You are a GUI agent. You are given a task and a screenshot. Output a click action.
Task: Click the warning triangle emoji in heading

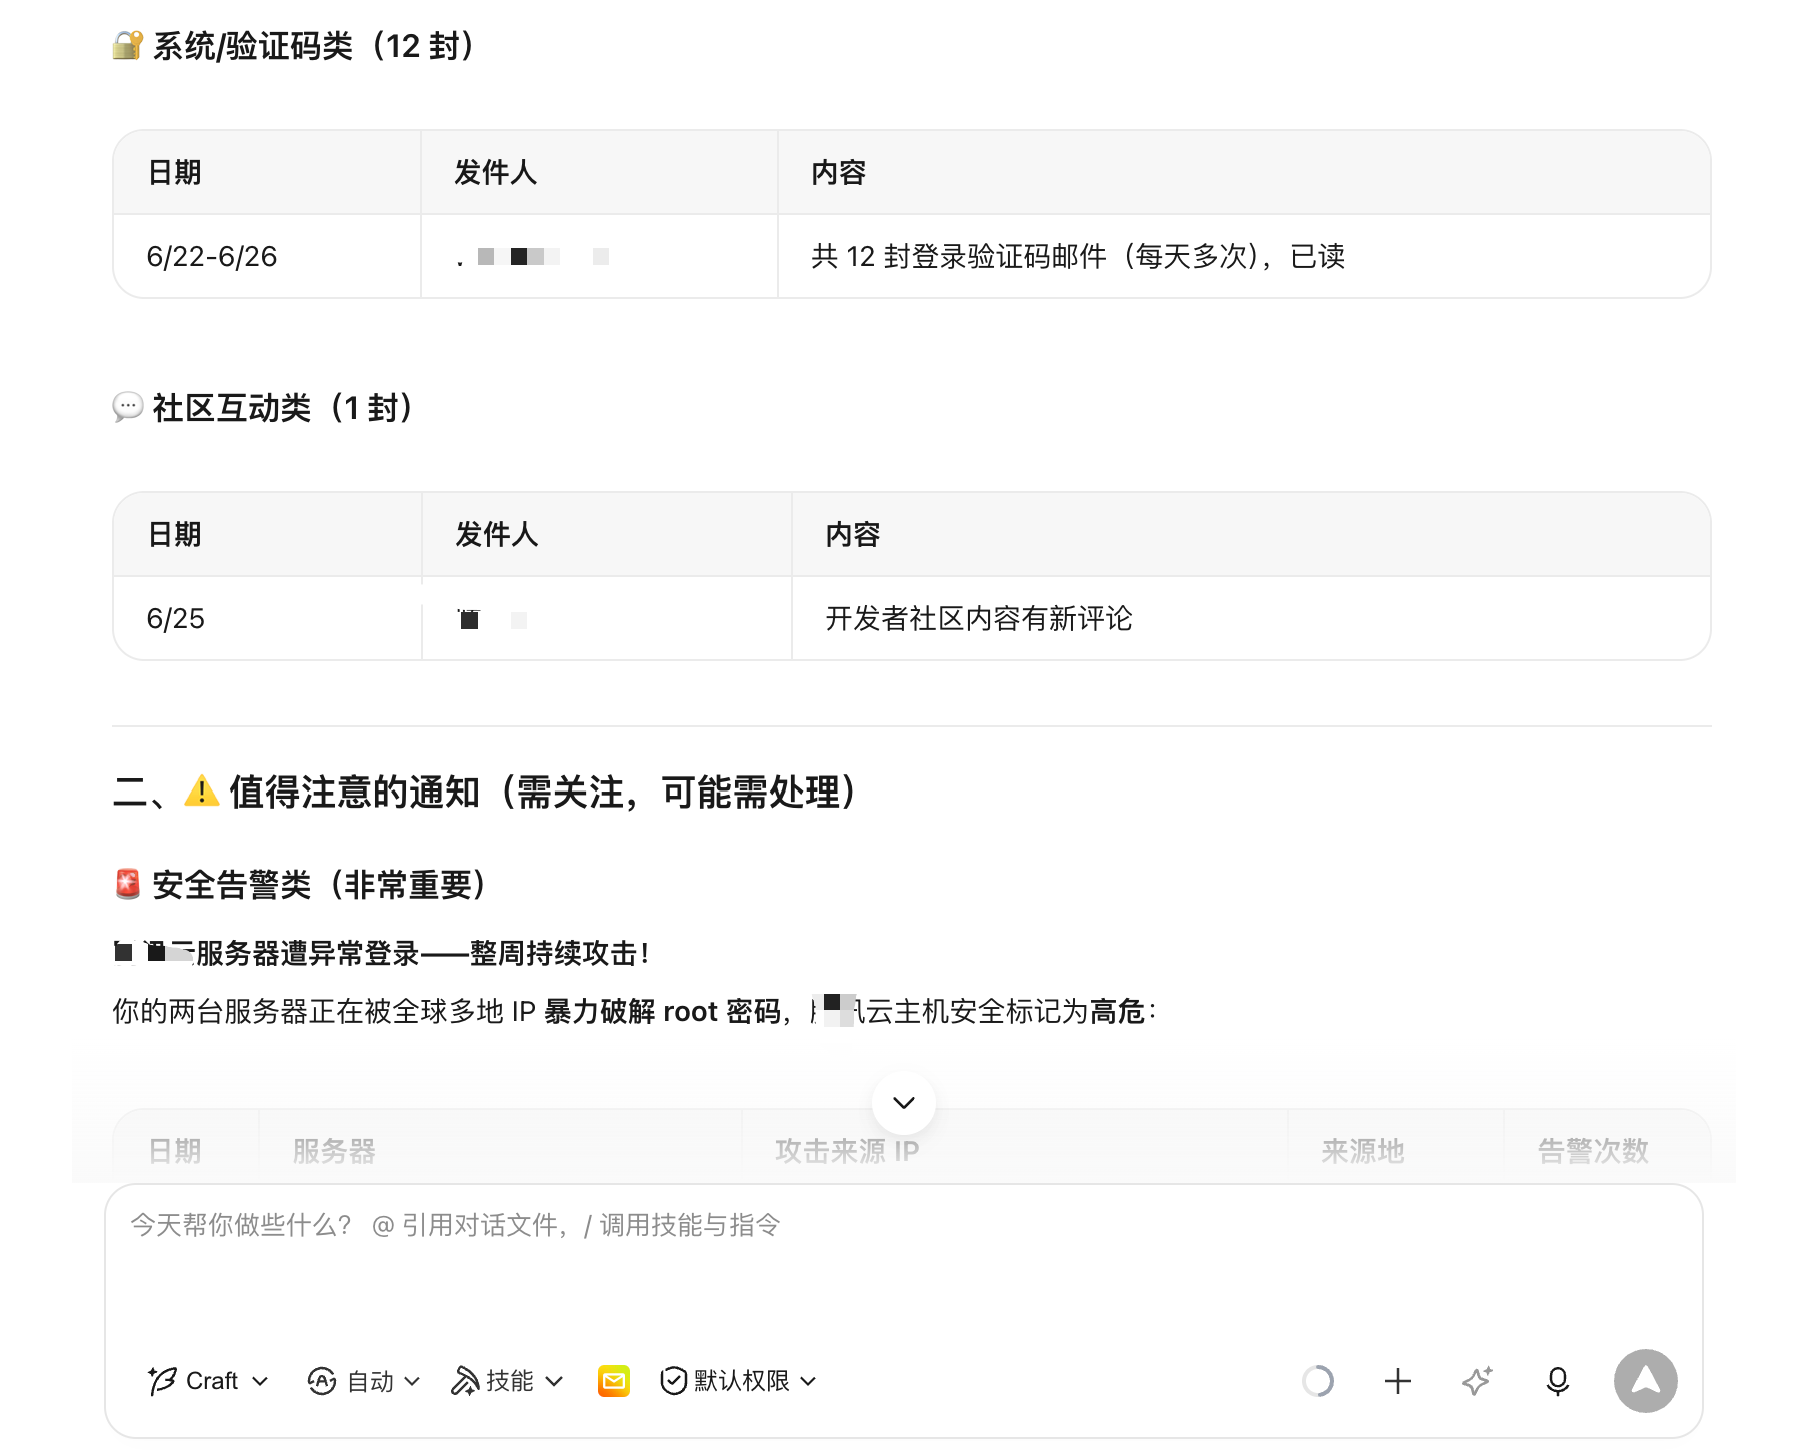[x=201, y=791]
